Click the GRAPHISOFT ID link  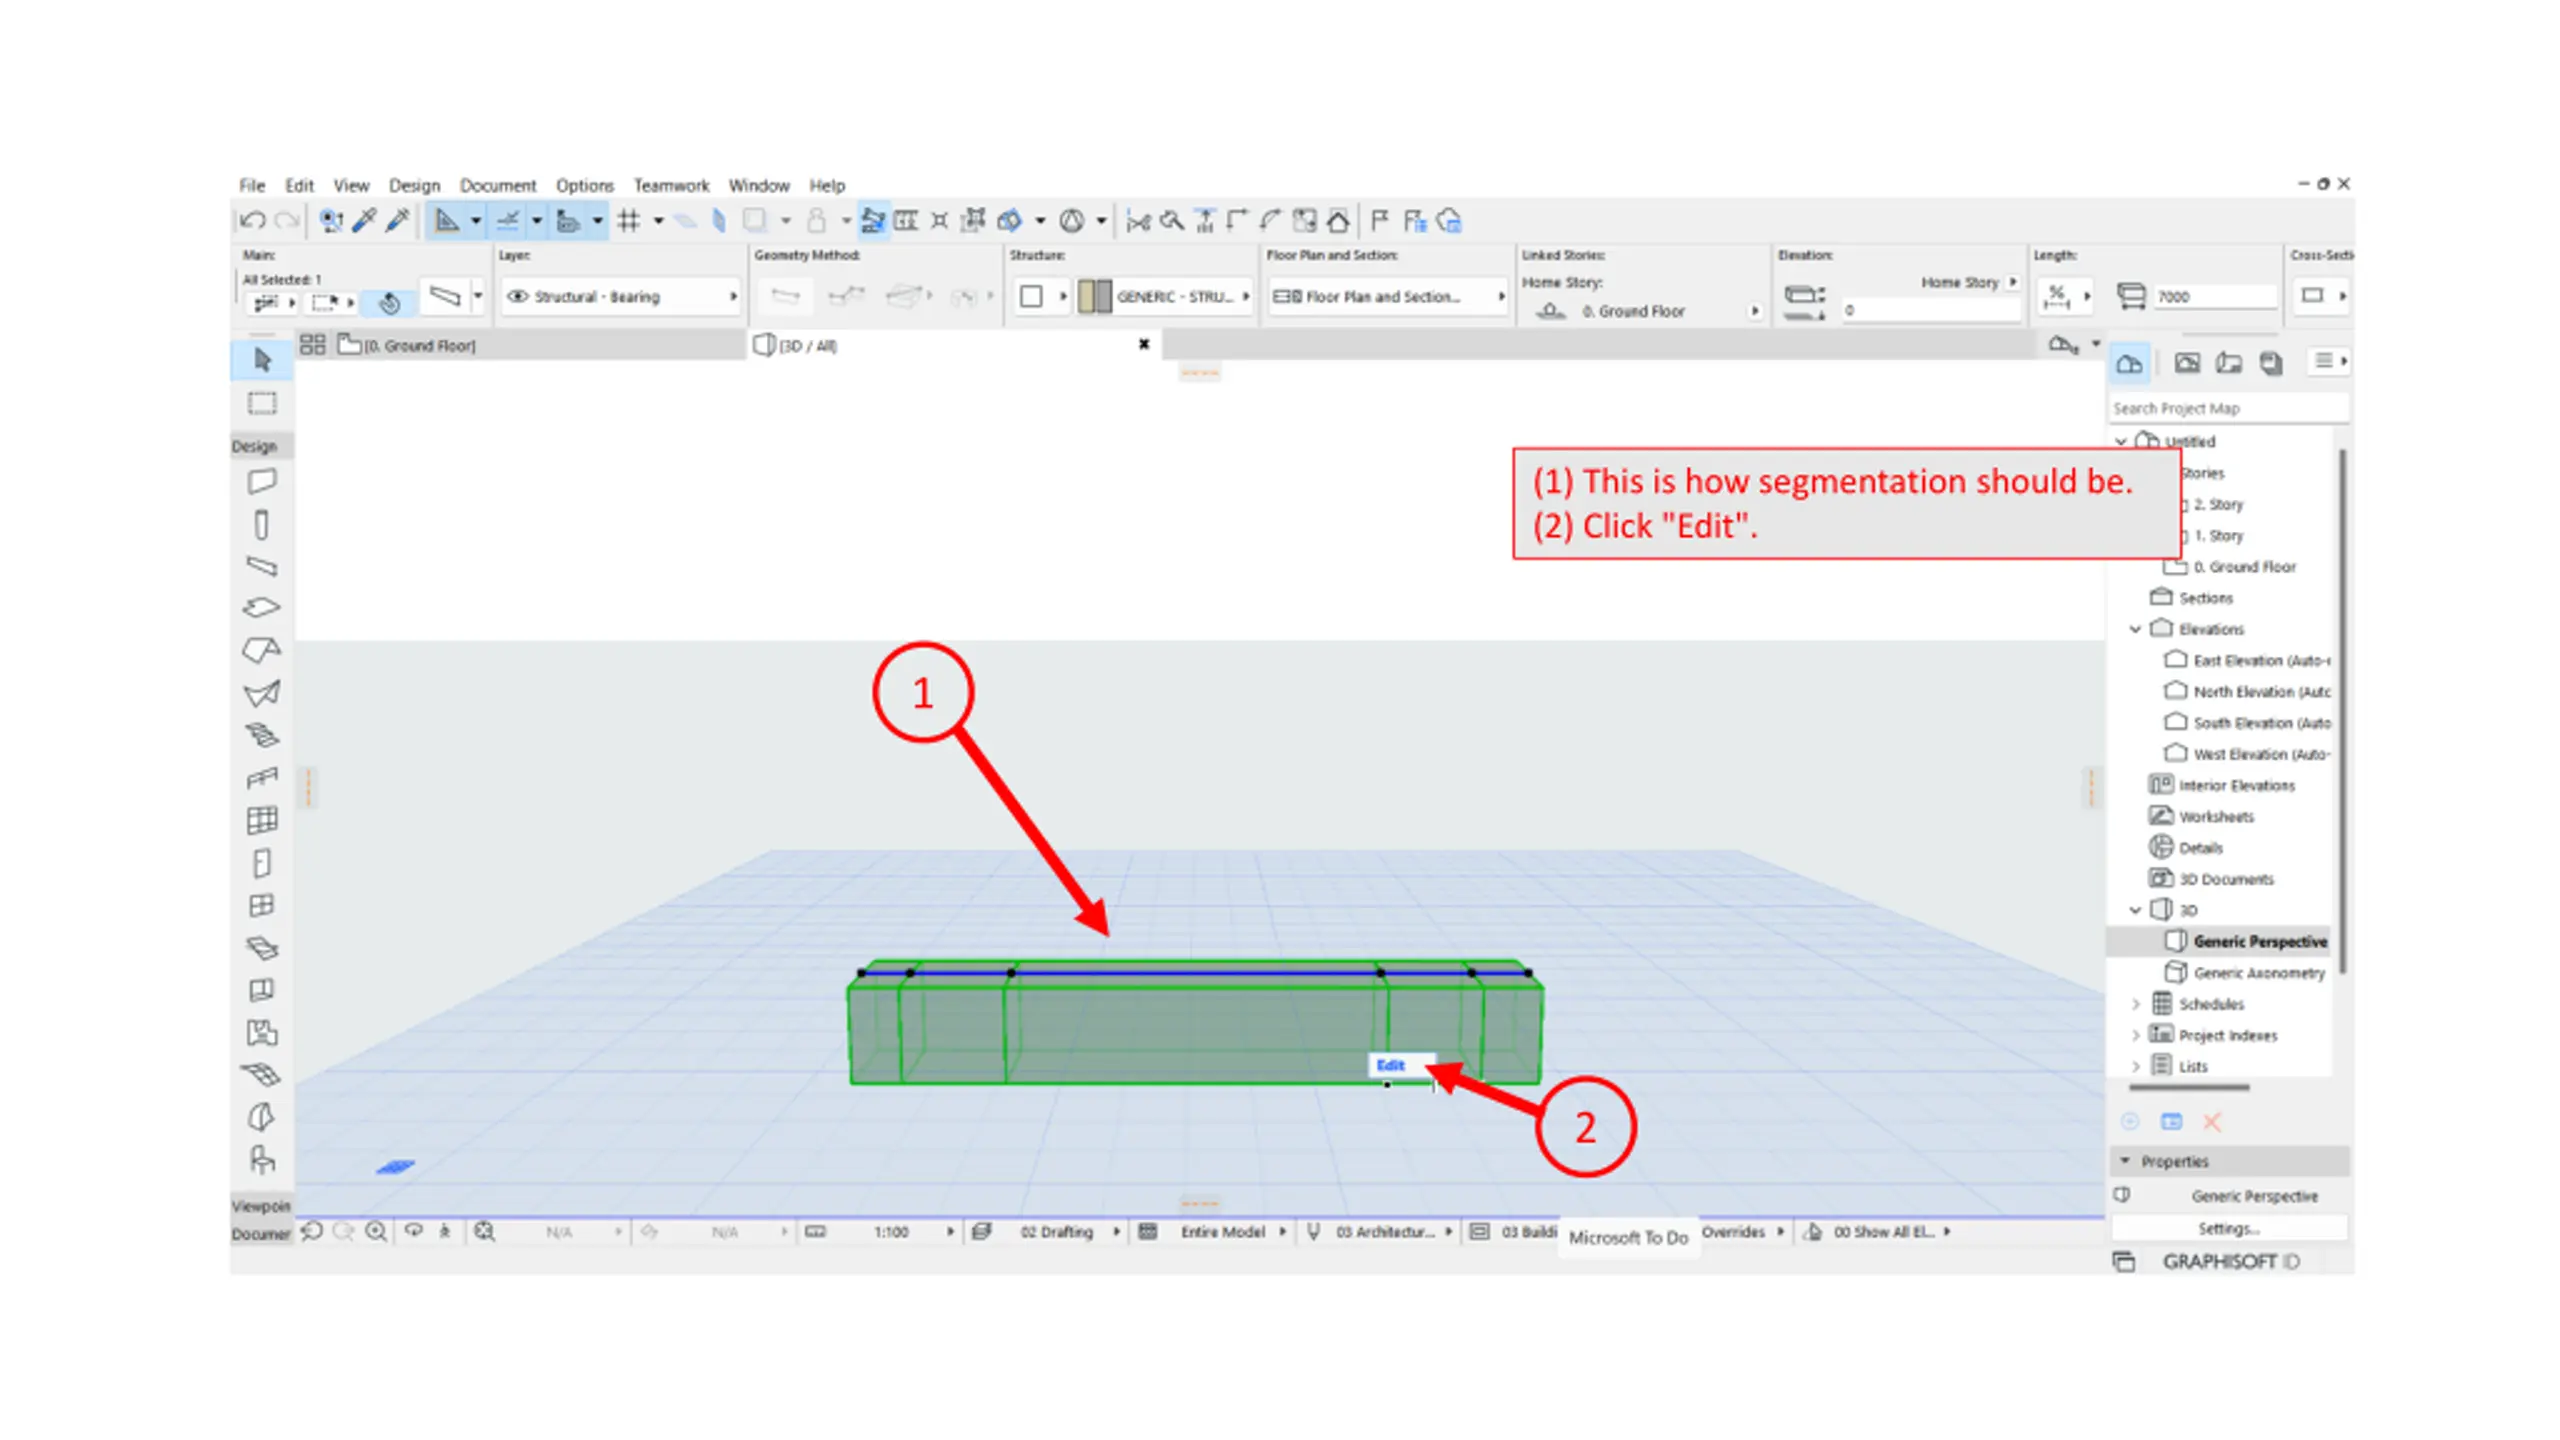[2231, 1261]
